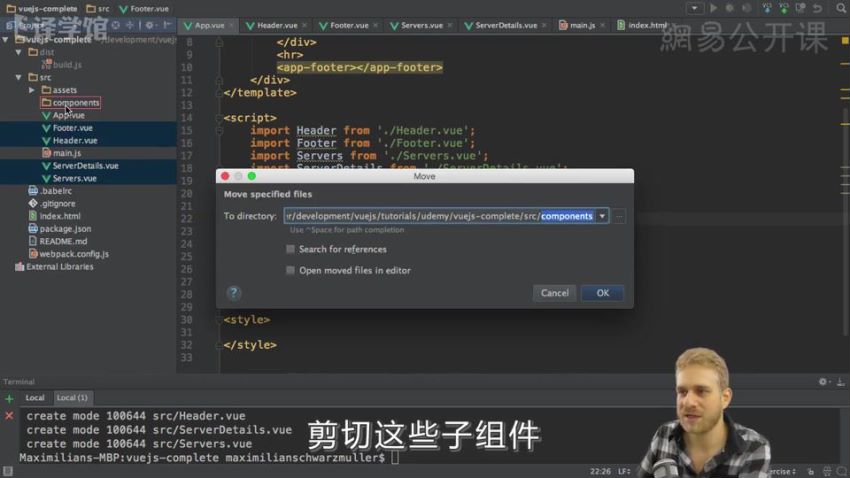Click the help question mark in Move dialog
Image resolution: width=850 pixels, height=478 pixels.
(234, 293)
